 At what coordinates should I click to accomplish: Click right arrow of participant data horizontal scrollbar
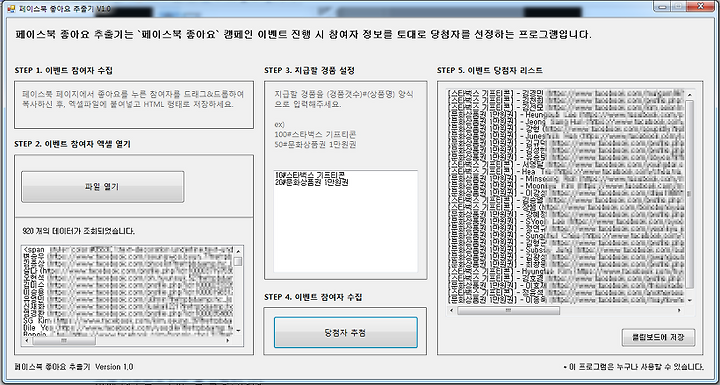[228, 341]
